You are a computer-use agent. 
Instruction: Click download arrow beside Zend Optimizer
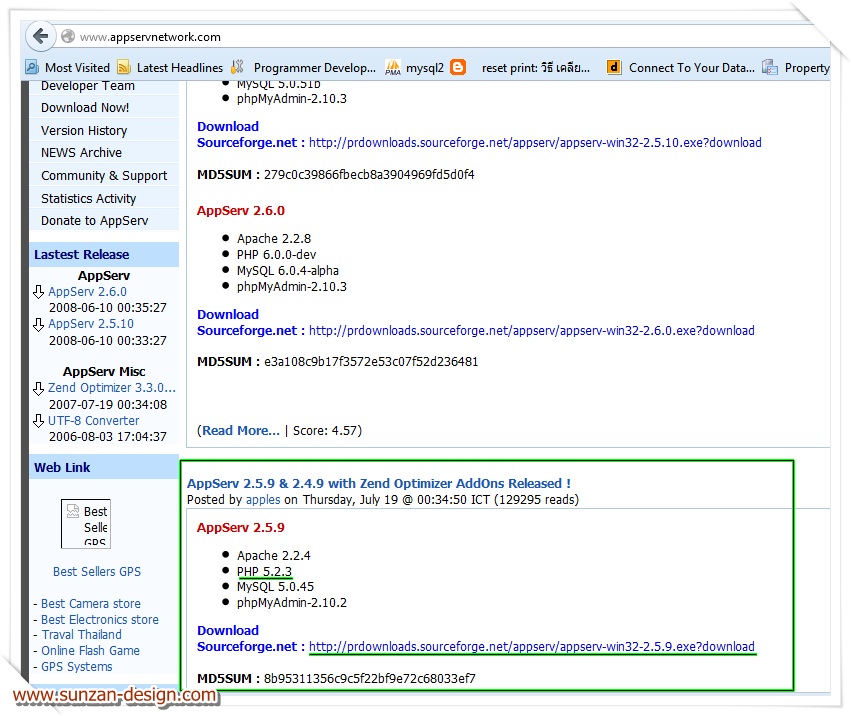[39, 389]
